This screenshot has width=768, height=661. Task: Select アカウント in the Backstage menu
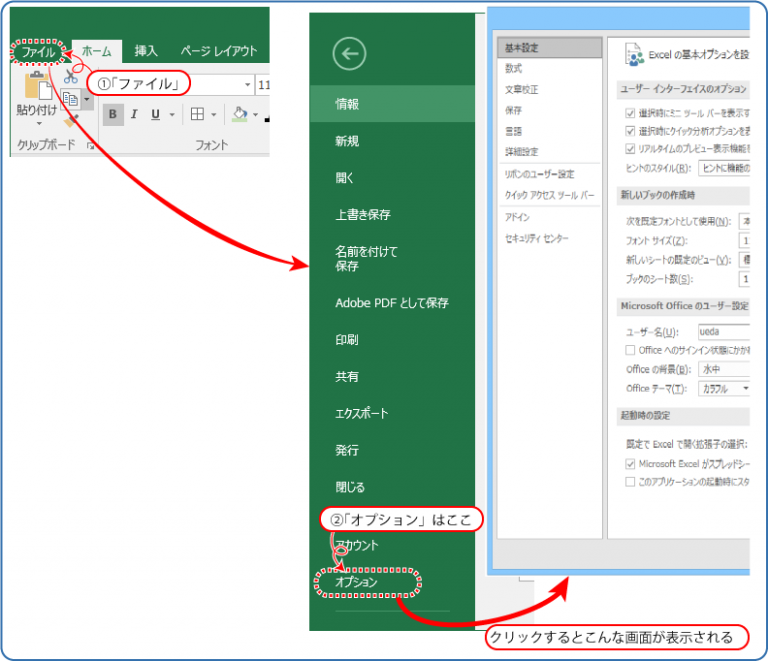click(x=357, y=545)
